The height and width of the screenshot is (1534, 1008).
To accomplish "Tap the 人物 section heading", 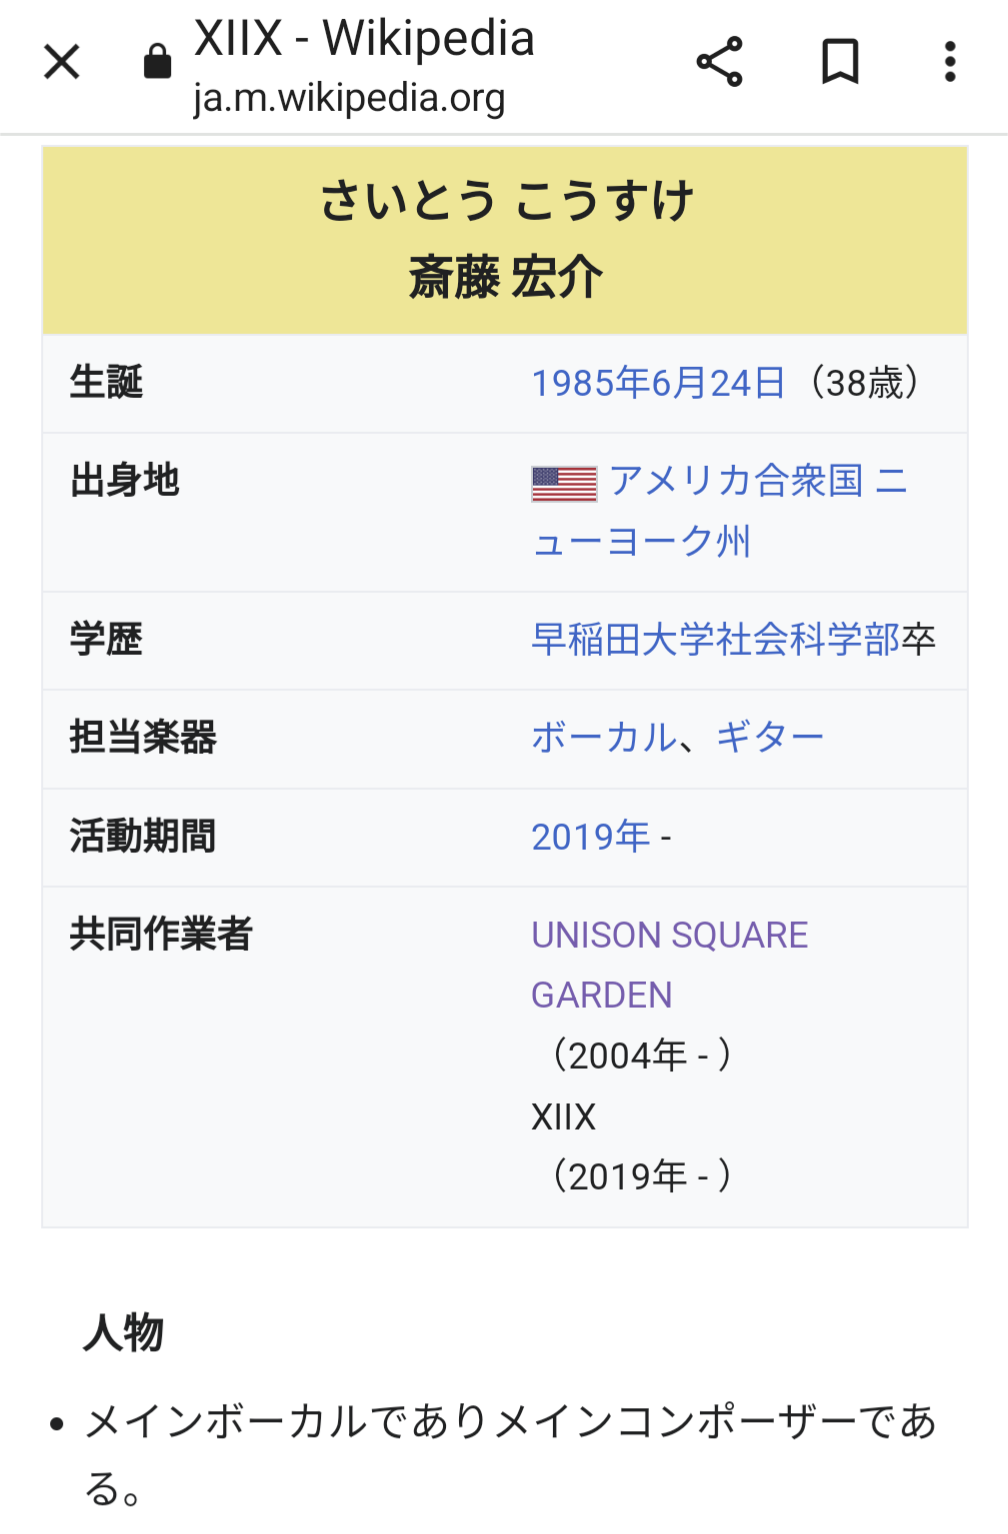I will point(123,1333).
